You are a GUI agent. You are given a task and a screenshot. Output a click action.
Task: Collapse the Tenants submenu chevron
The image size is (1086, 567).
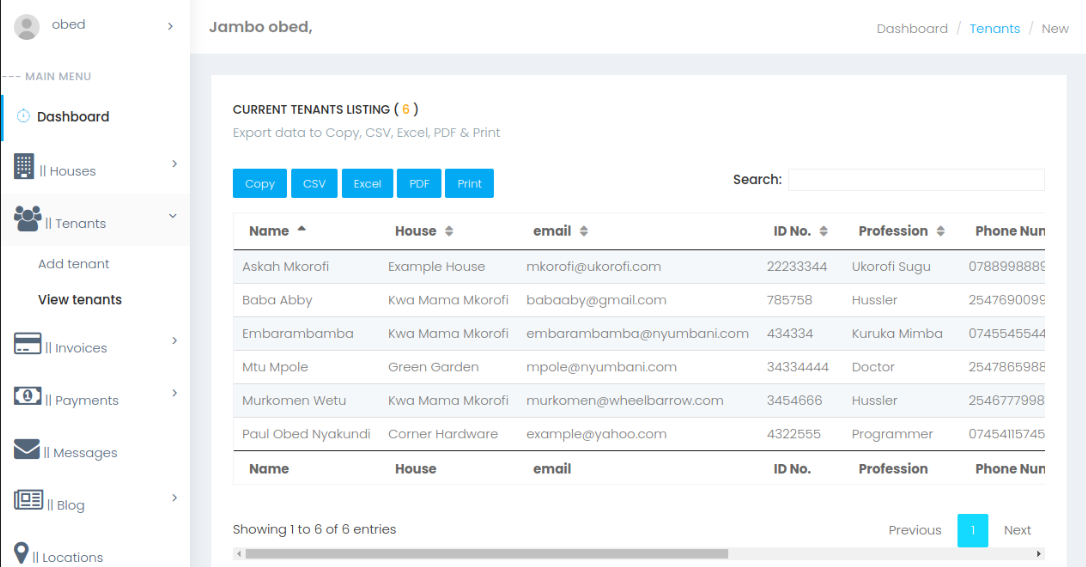[173, 216]
